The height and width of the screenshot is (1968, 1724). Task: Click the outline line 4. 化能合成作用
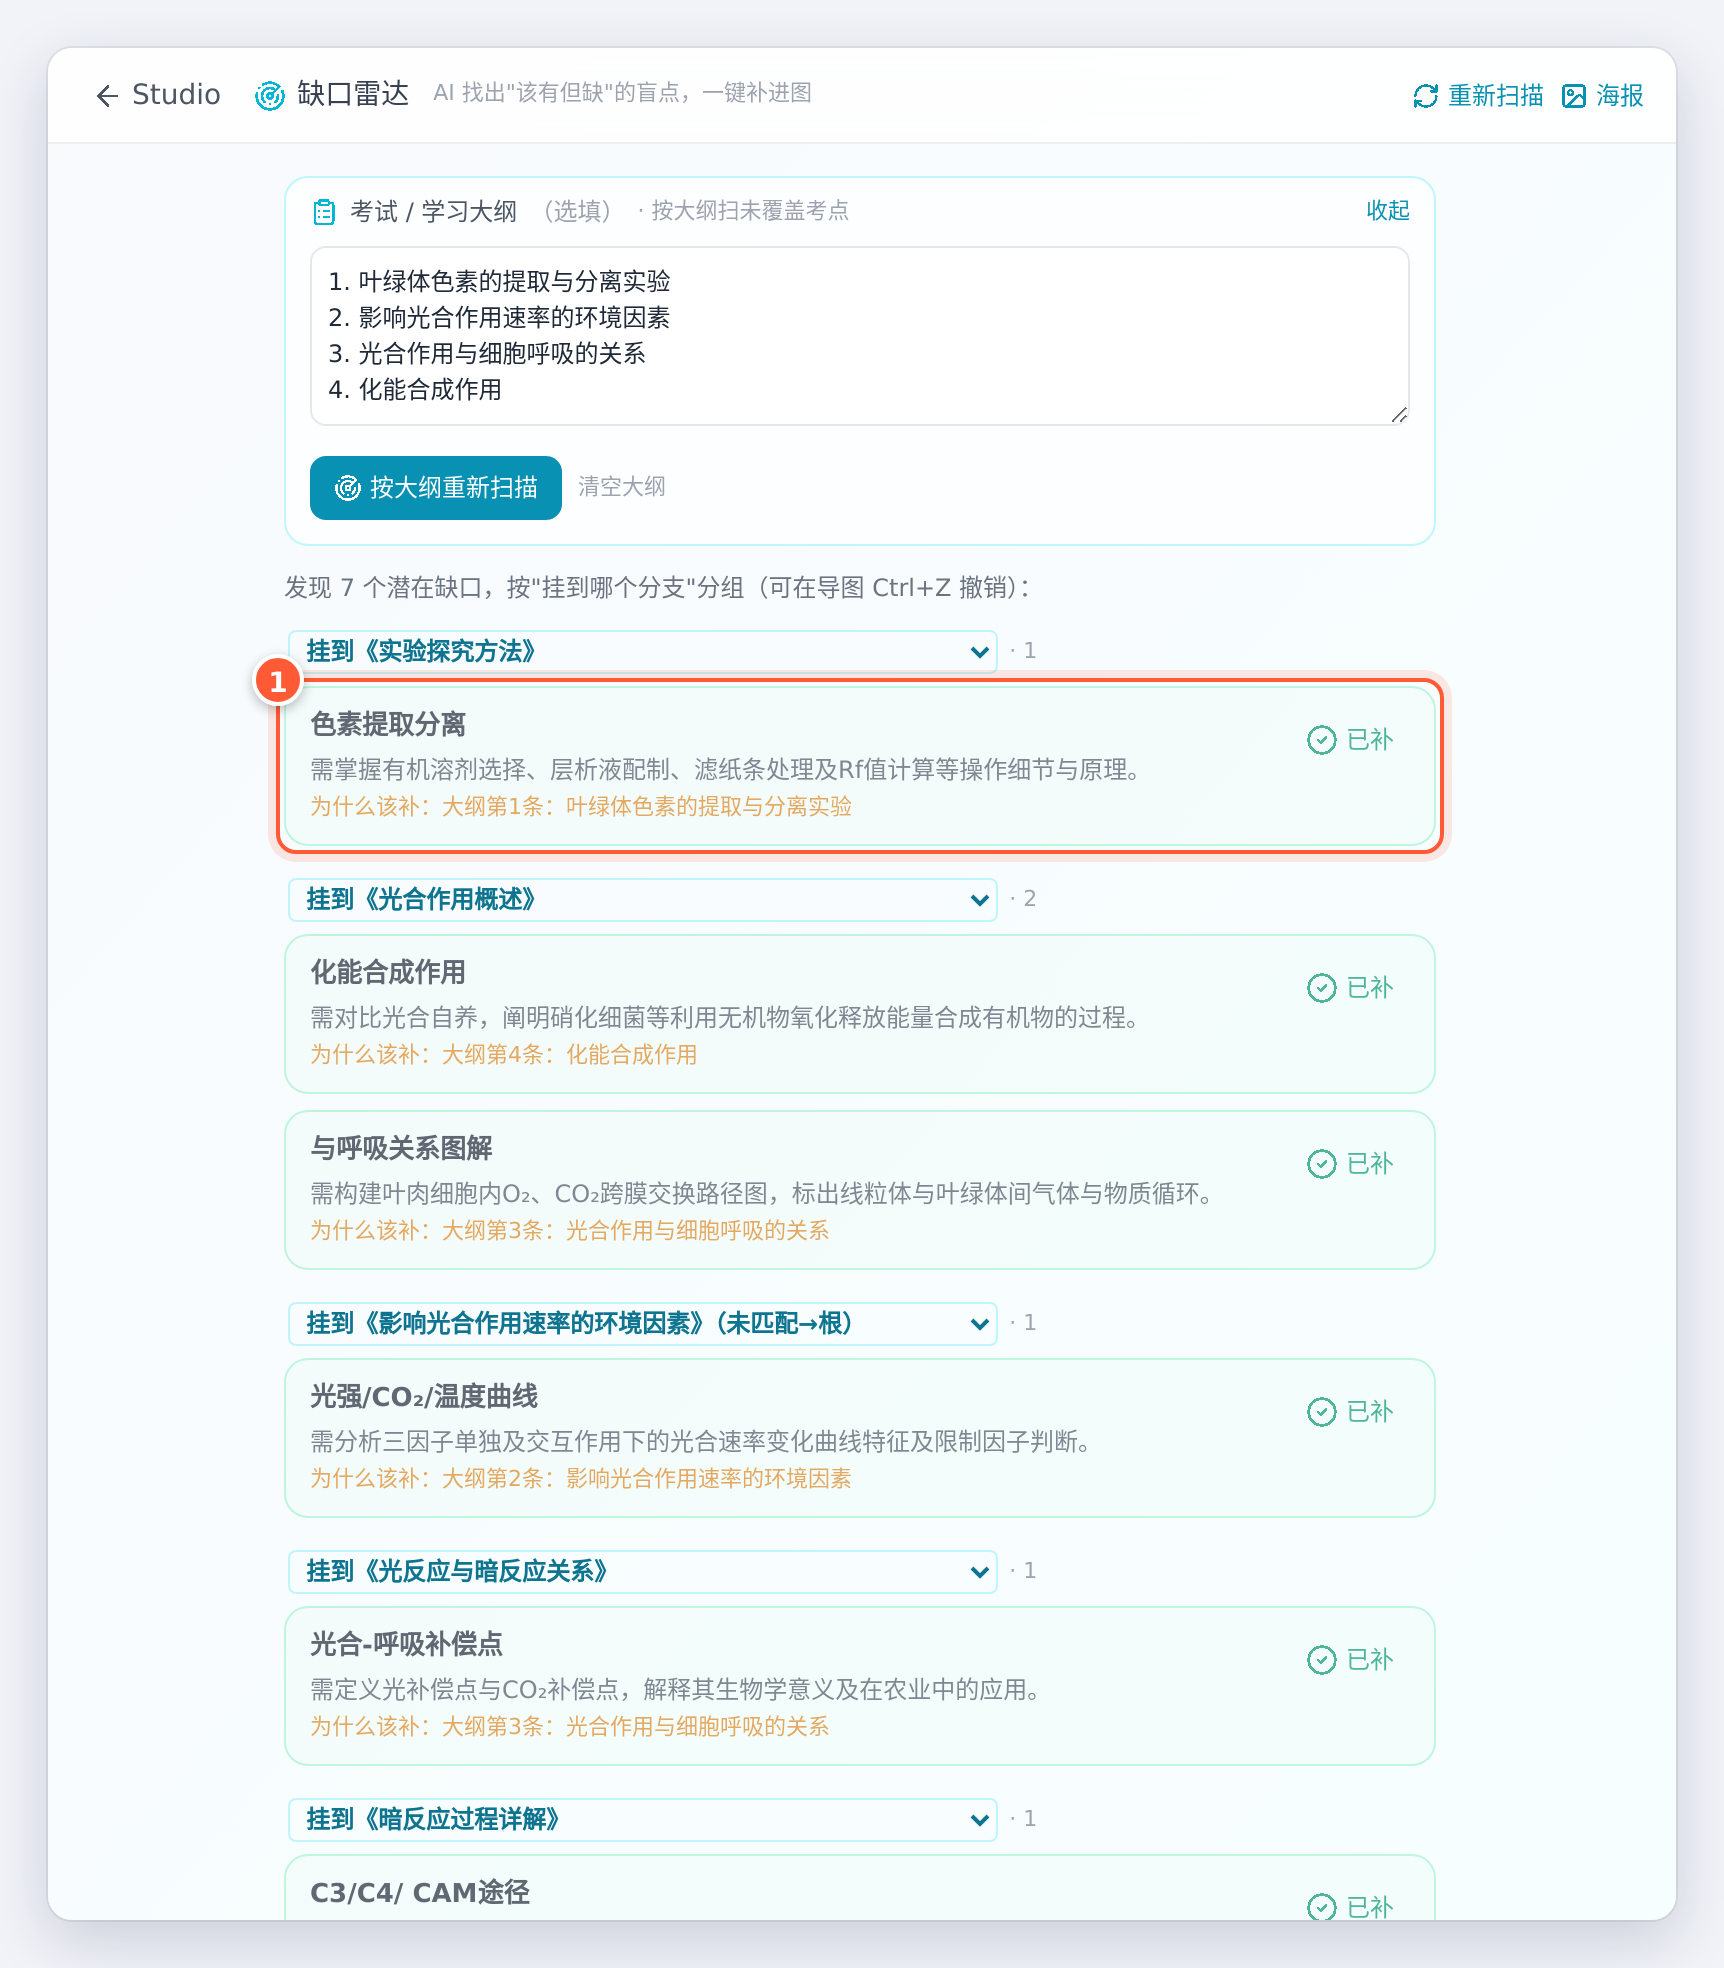click(x=415, y=390)
